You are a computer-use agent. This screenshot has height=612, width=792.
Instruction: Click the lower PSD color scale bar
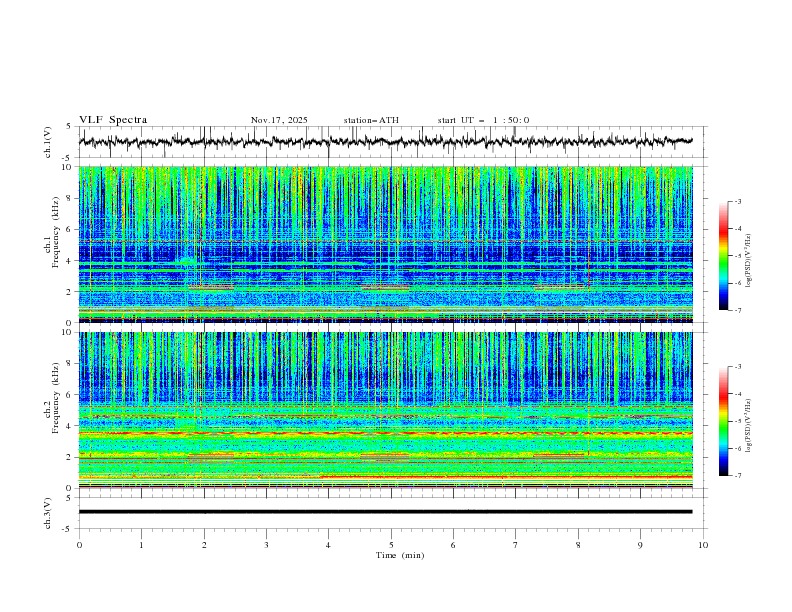(723, 421)
